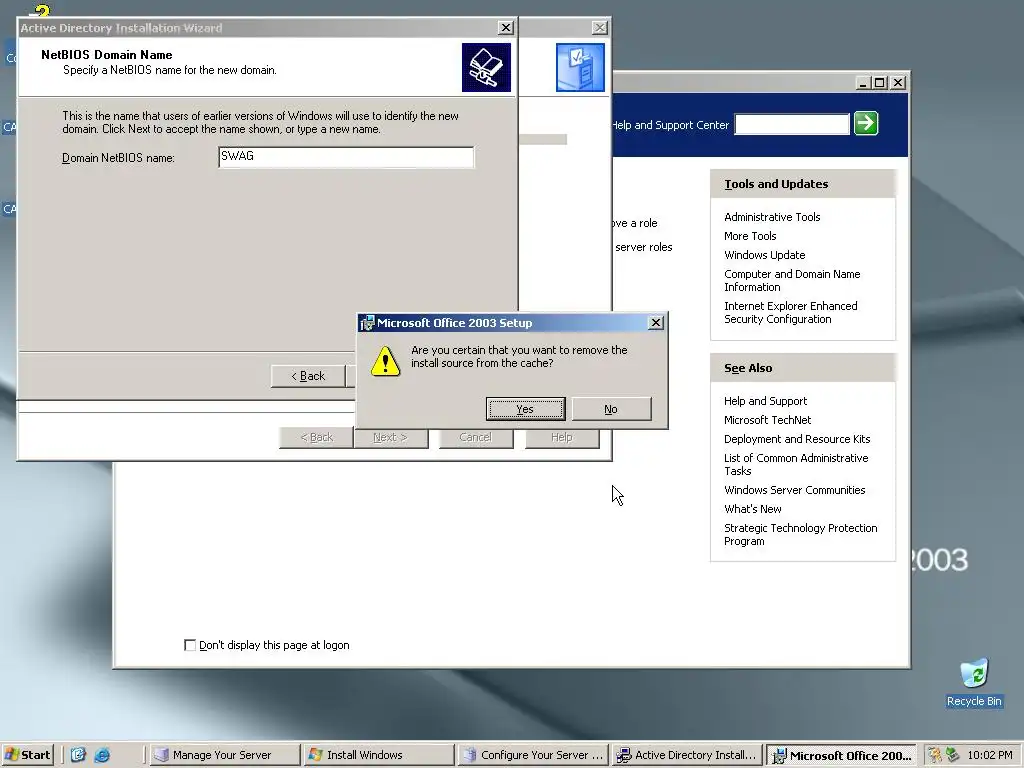
Task: Click Next in Configure Your Server Wizard
Action: tap(391, 437)
